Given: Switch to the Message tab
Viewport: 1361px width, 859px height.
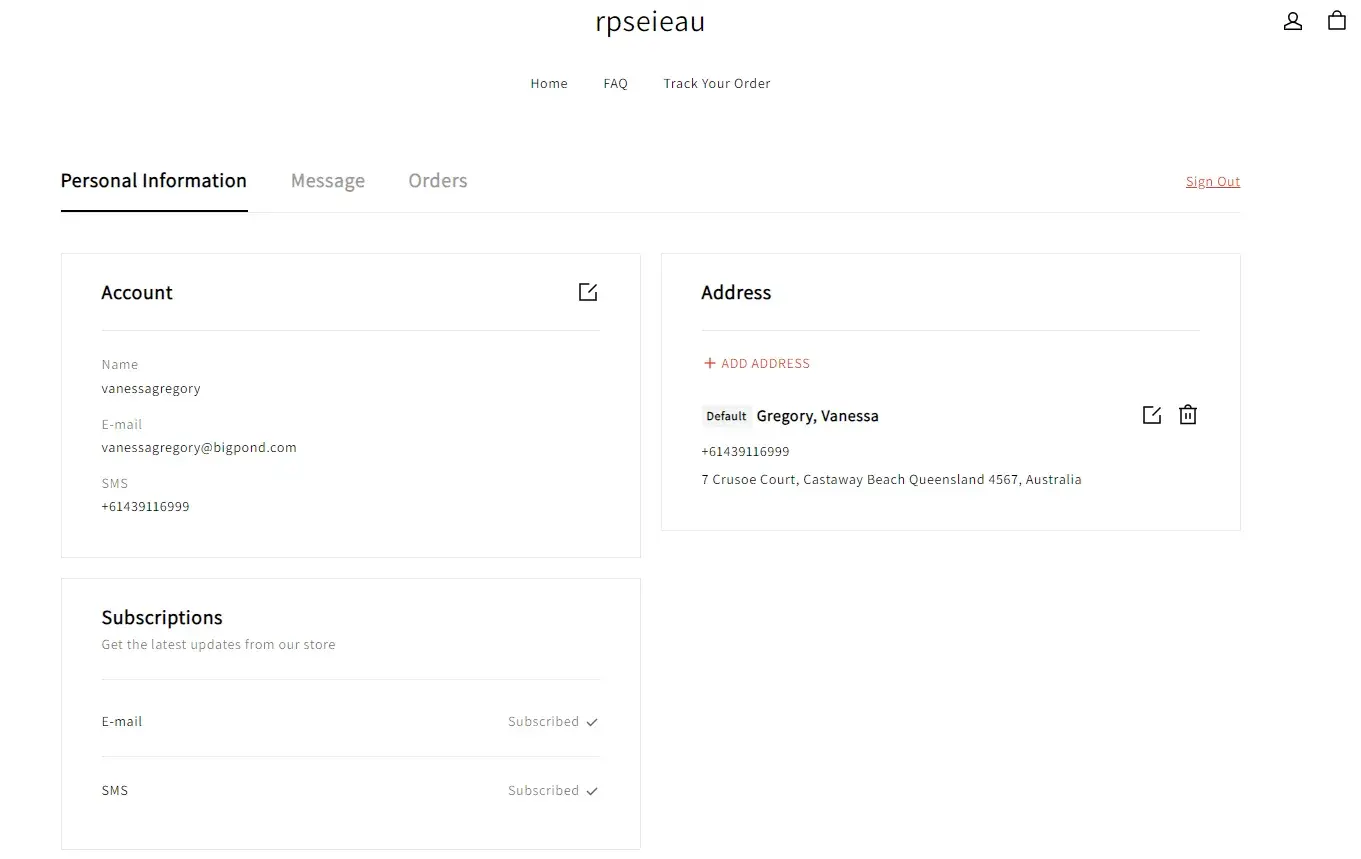Looking at the screenshot, I should click(x=327, y=181).
